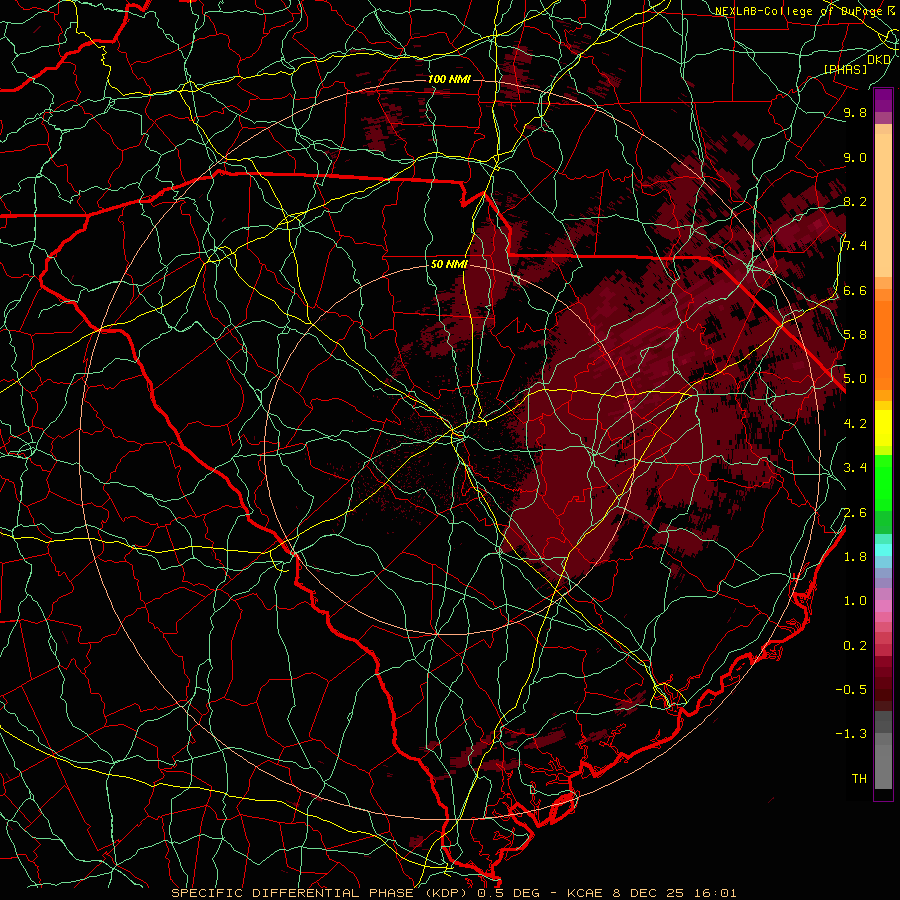Click the pink color bar segment near 1.0
900x900 pixels.
(883, 606)
